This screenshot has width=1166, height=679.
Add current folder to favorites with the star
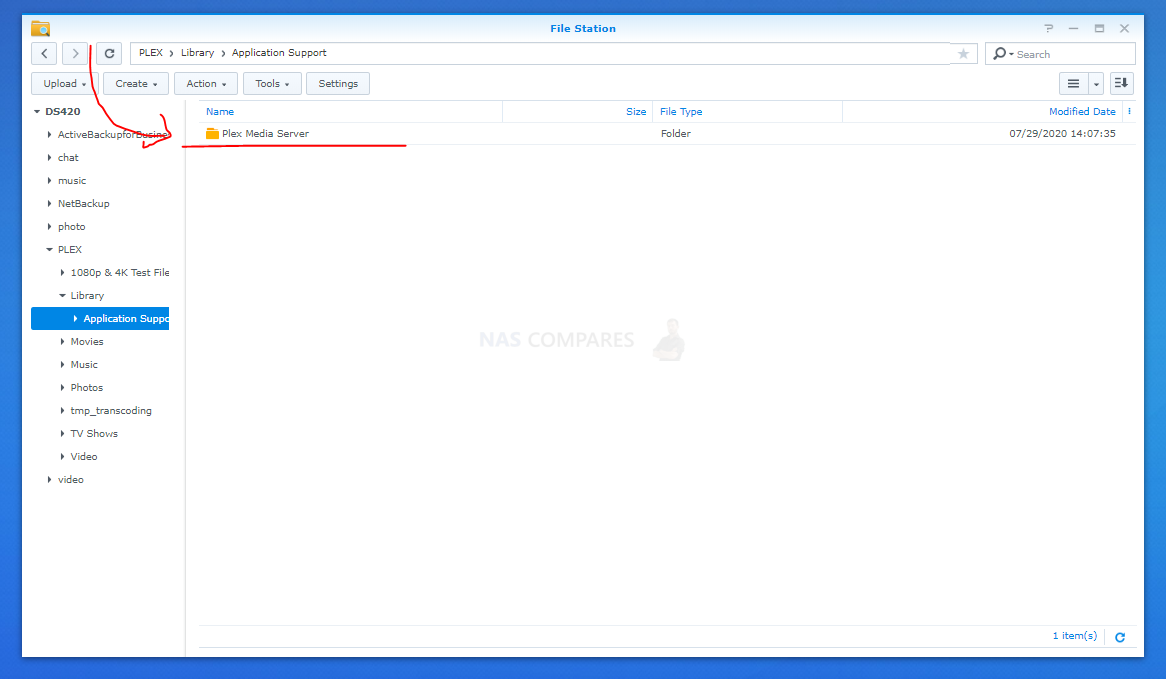pyautogui.click(x=963, y=54)
